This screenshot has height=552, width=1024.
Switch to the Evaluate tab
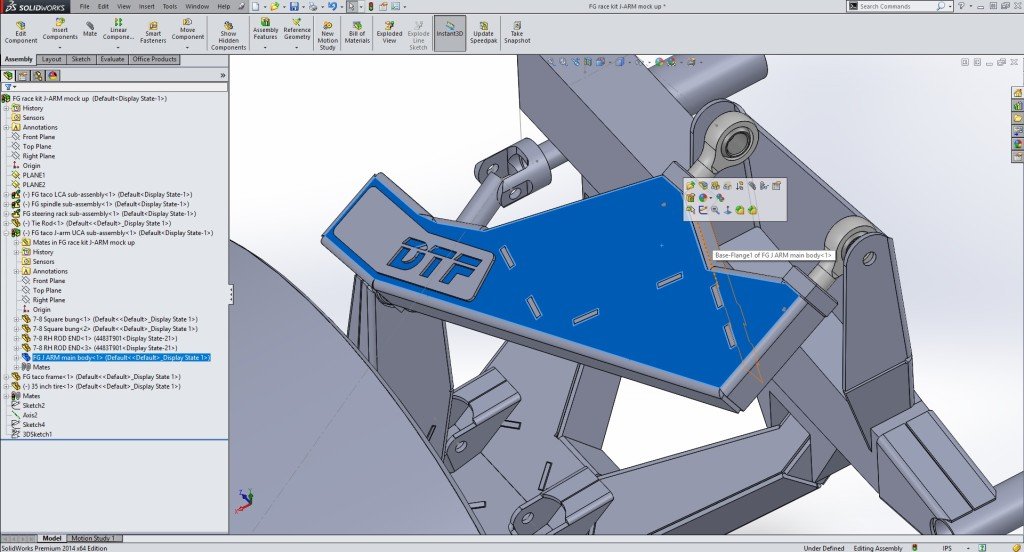pos(112,59)
